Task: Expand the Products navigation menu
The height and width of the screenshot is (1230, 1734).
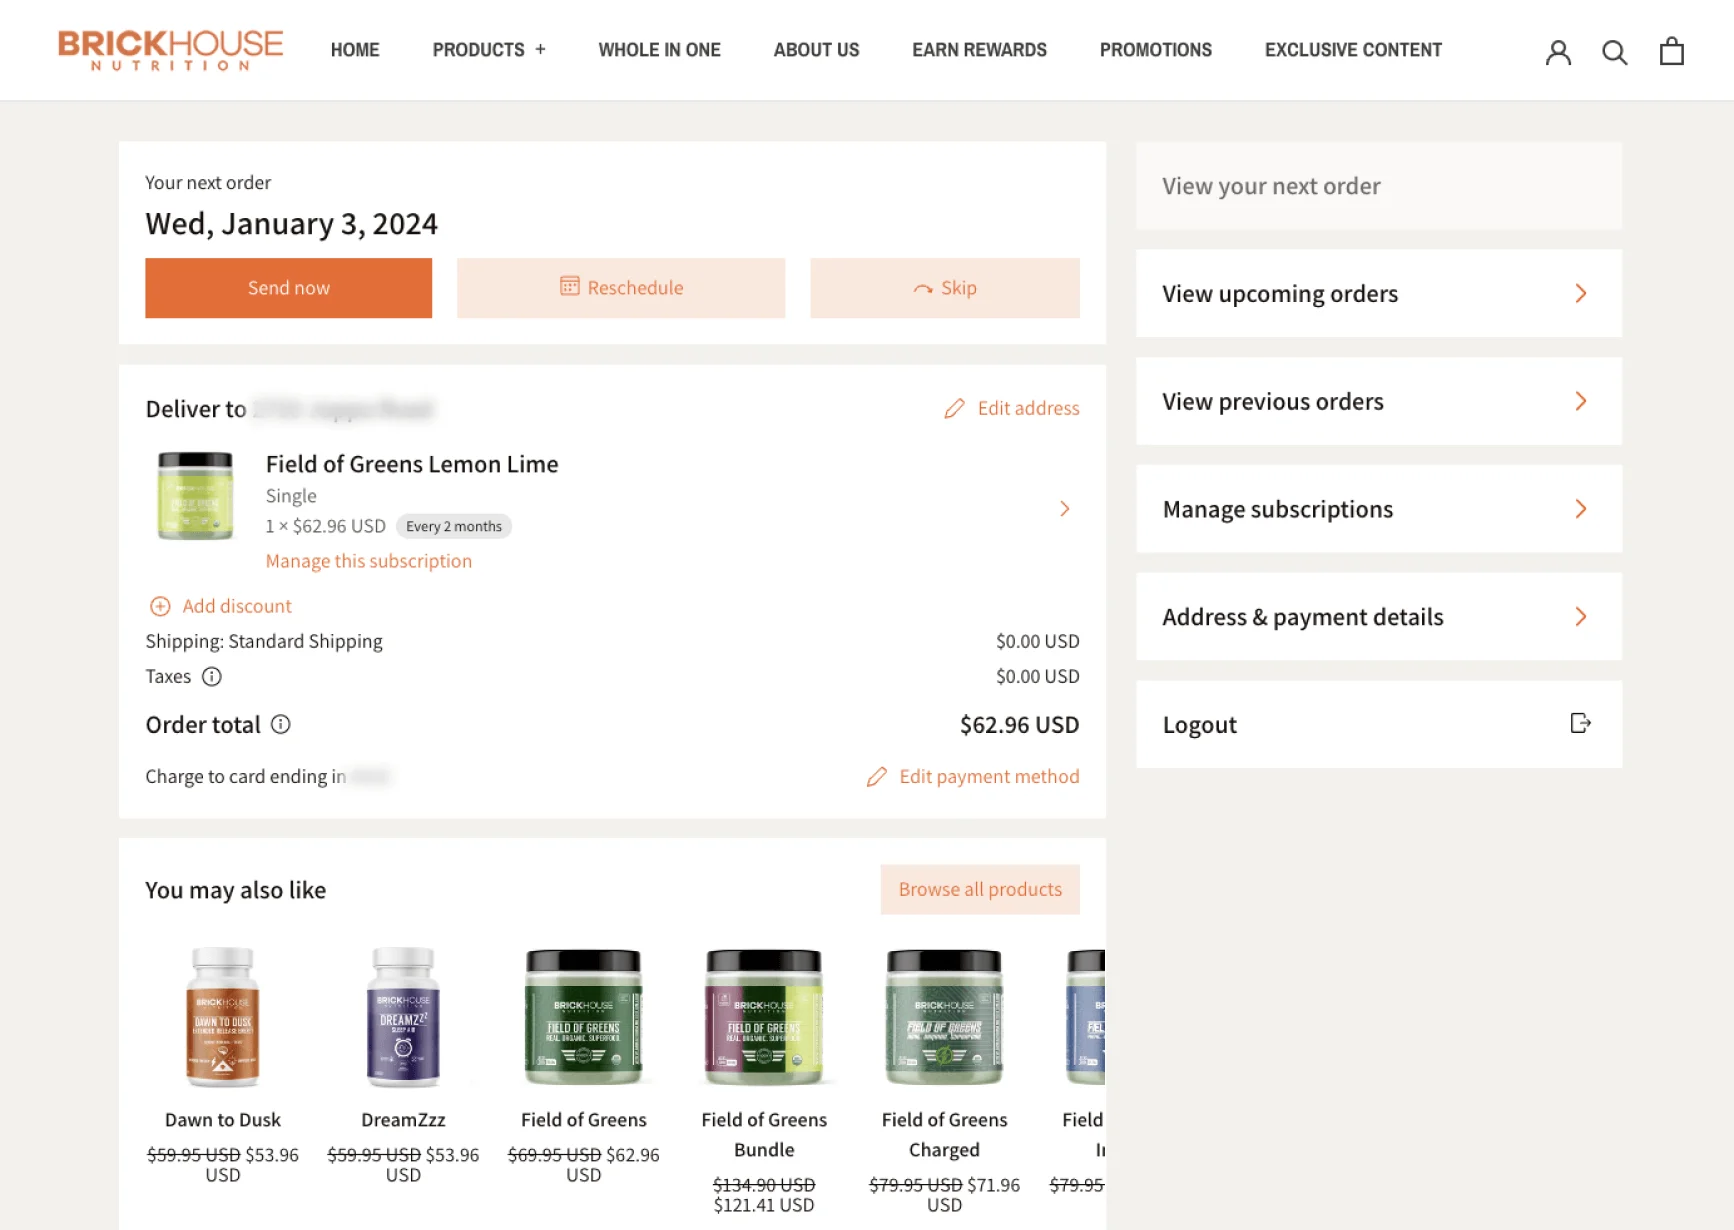Action: tap(489, 50)
